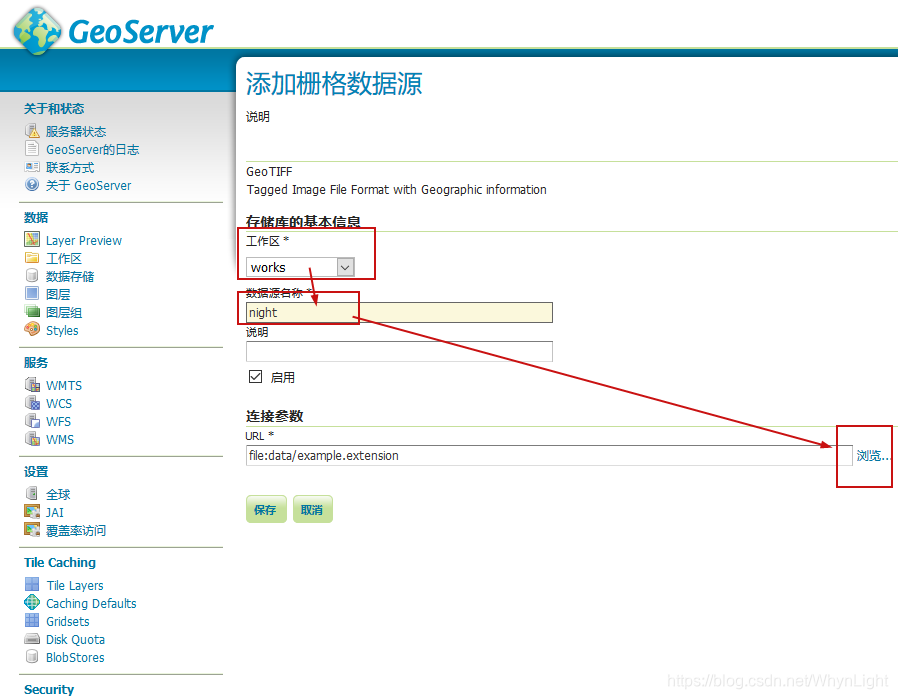This screenshot has height=699, width=898.
Task: Open 服务器状态 server status page
Action: 76,132
